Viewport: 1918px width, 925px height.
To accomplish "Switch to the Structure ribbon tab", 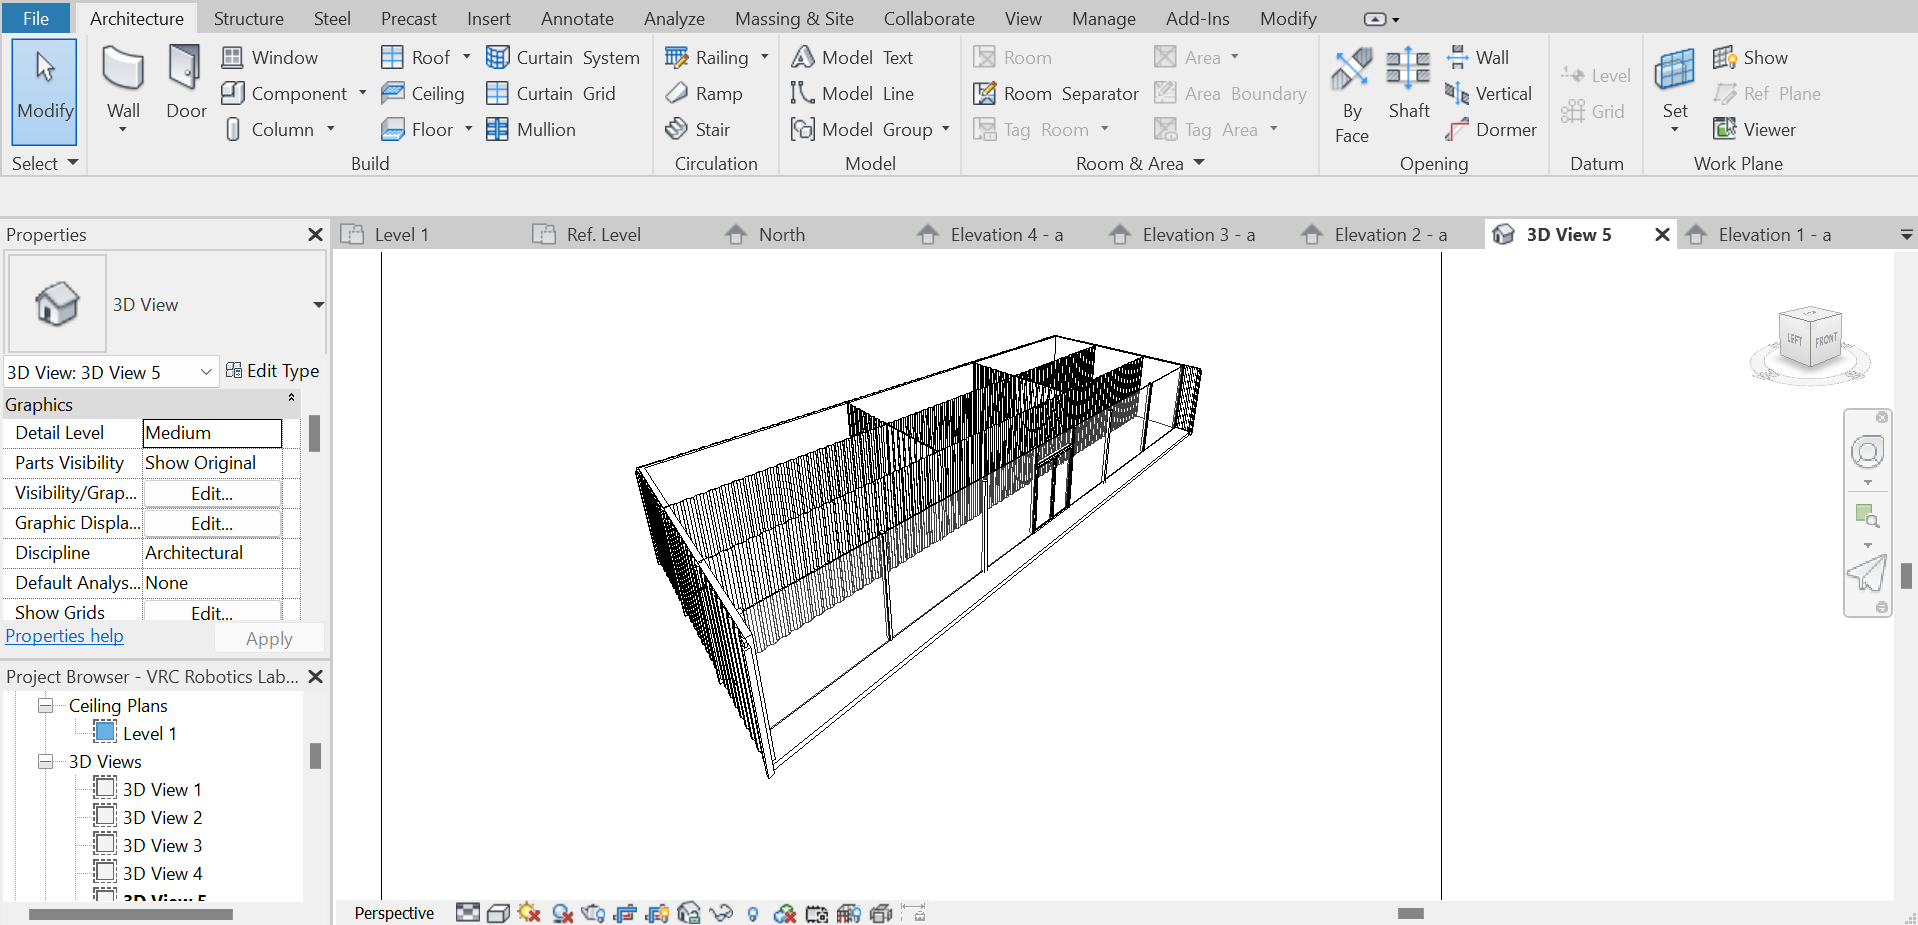I will pos(248,18).
